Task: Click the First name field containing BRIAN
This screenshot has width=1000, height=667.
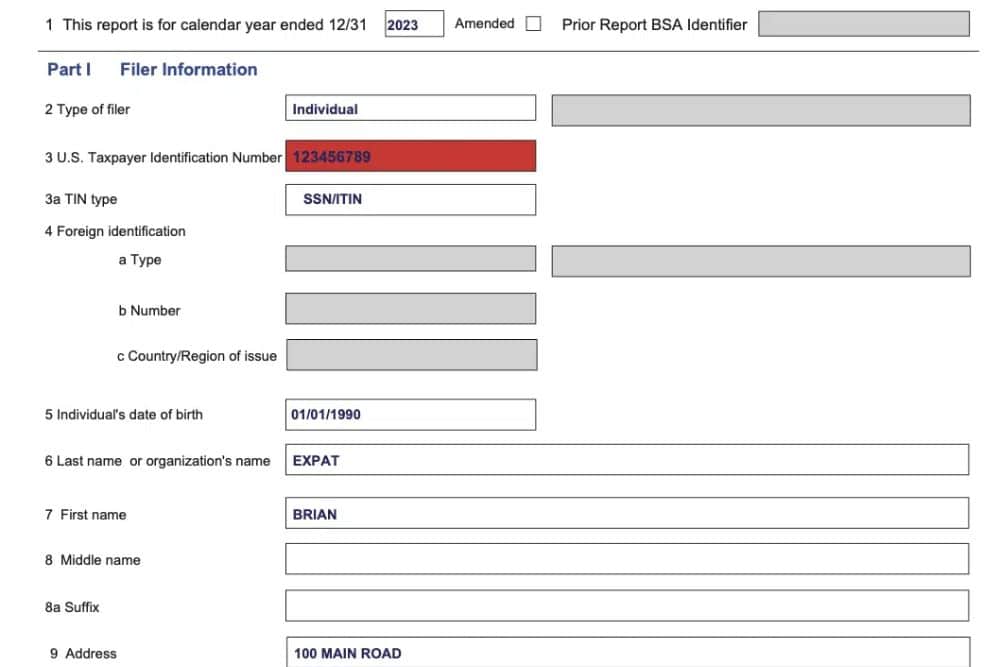Action: click(x=626, y=514)
